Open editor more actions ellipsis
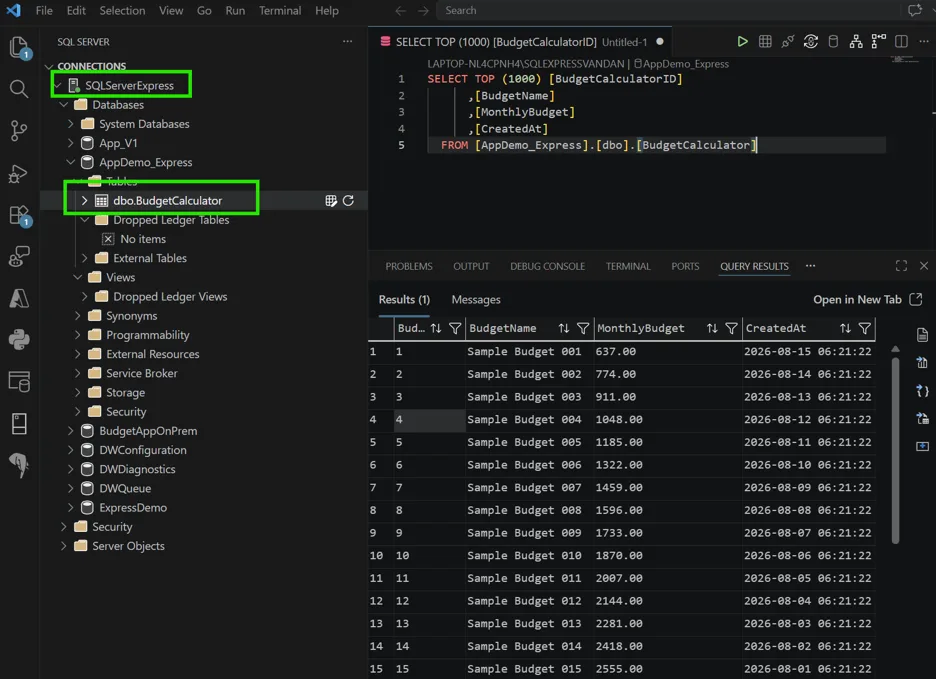The height and width of the screenshot is (679, 936). (x=923, y=41)
